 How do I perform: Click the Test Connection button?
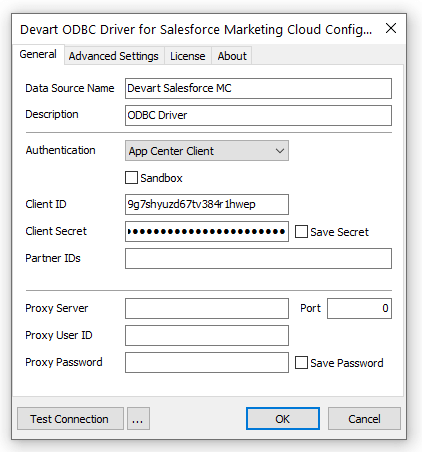[x=70, y=419]
